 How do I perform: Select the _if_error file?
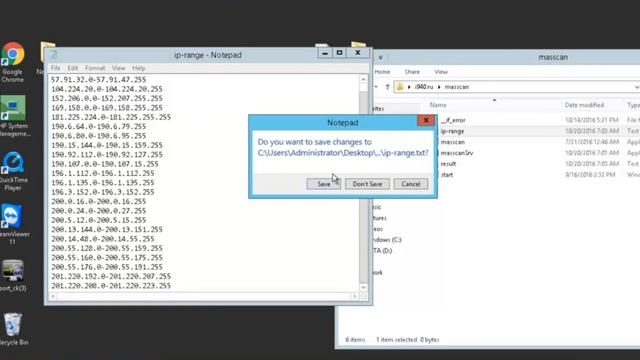tap(453, 120)
